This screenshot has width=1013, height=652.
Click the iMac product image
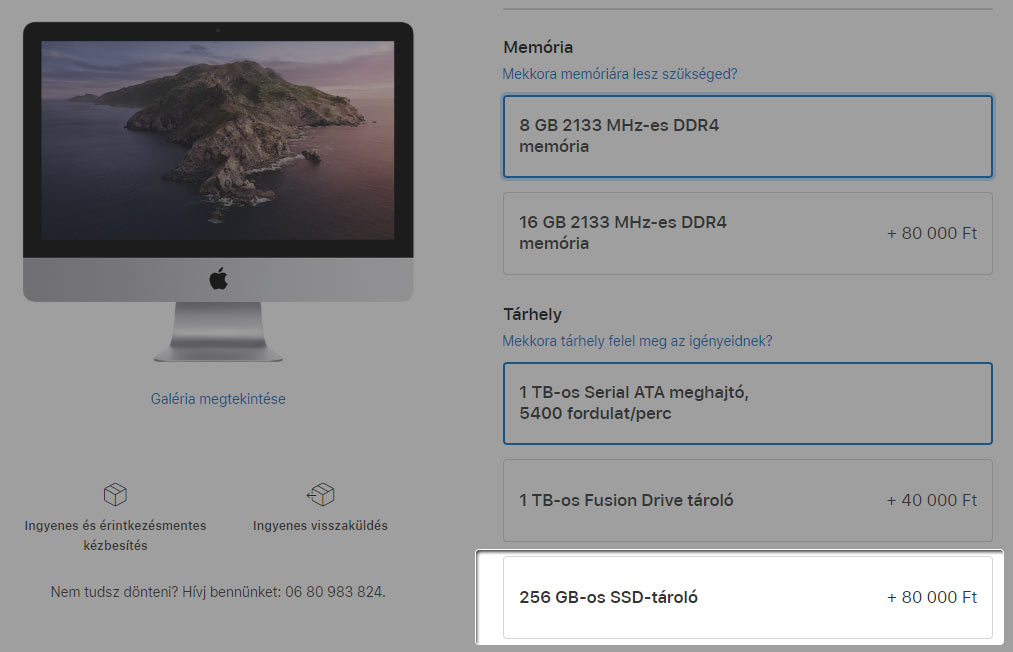(218, 192)
